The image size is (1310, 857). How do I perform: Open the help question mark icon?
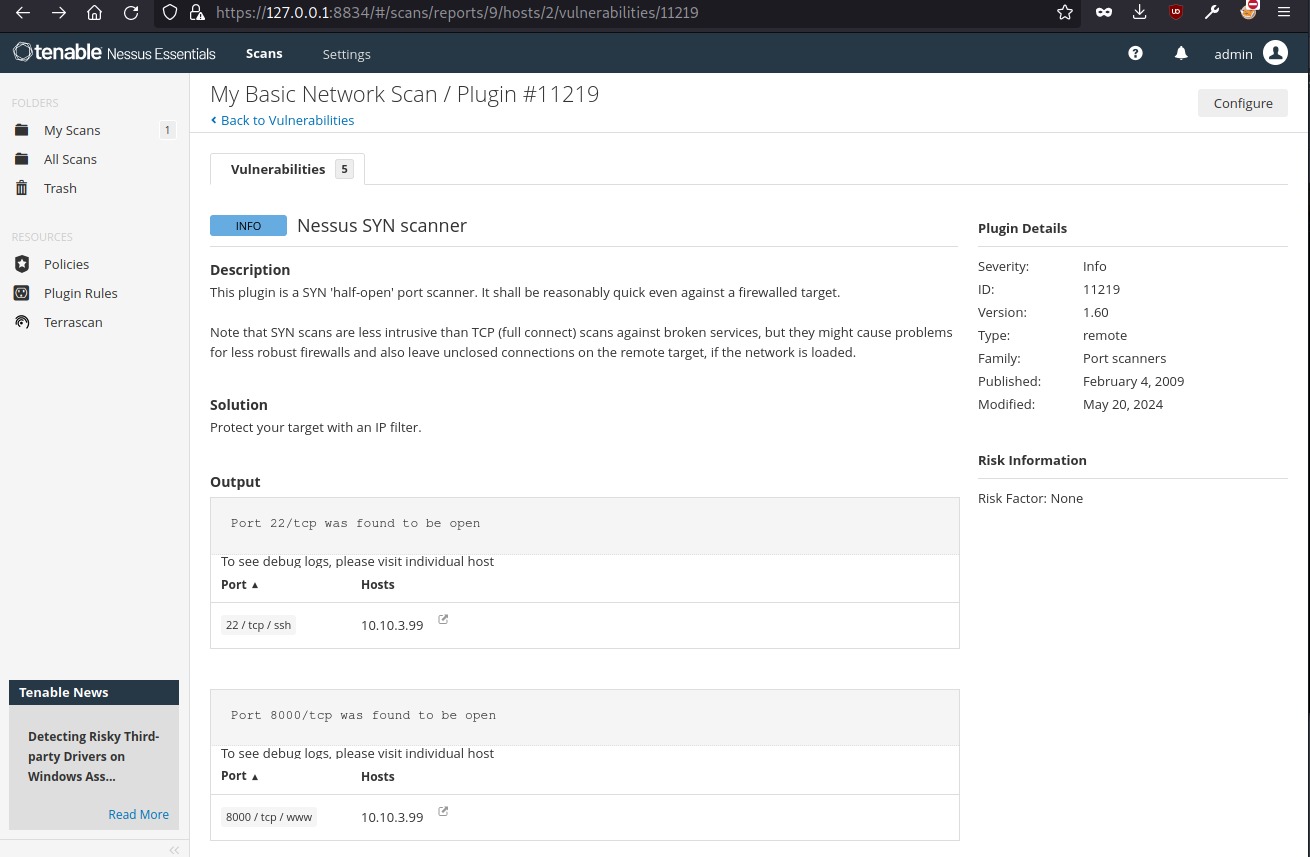1135,54
